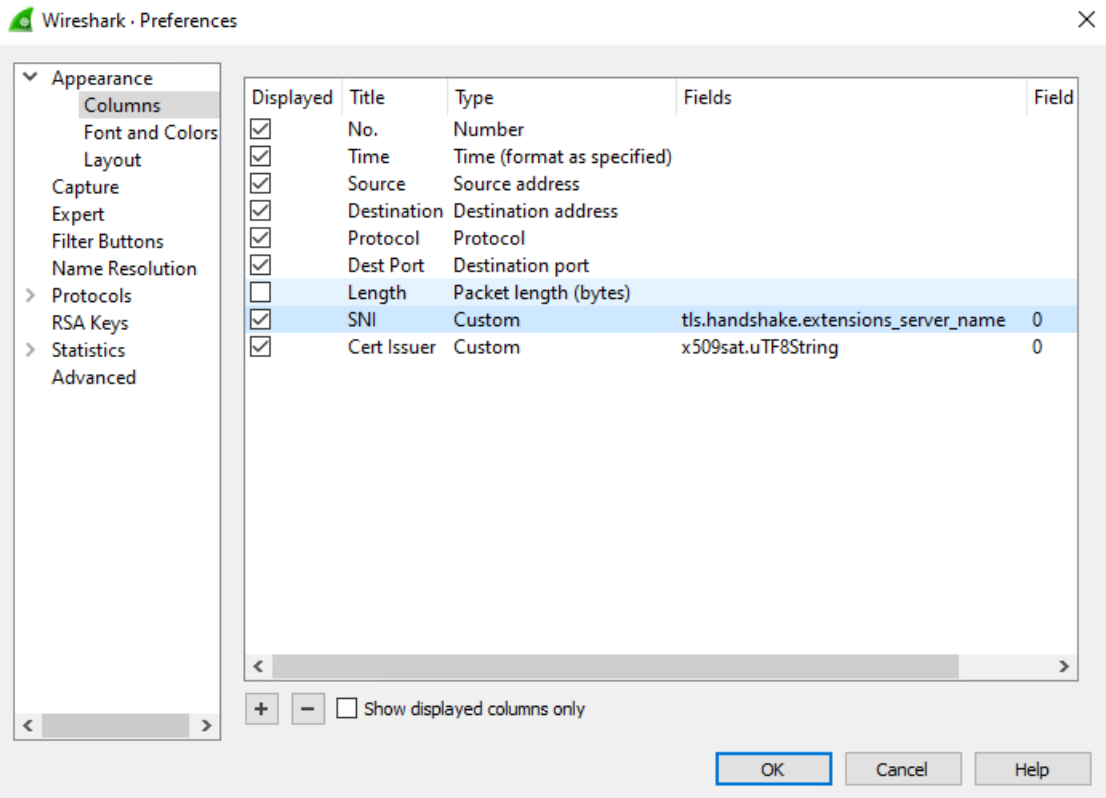
Task: Select Appearance label in tree
Action: tap(102, 78)
